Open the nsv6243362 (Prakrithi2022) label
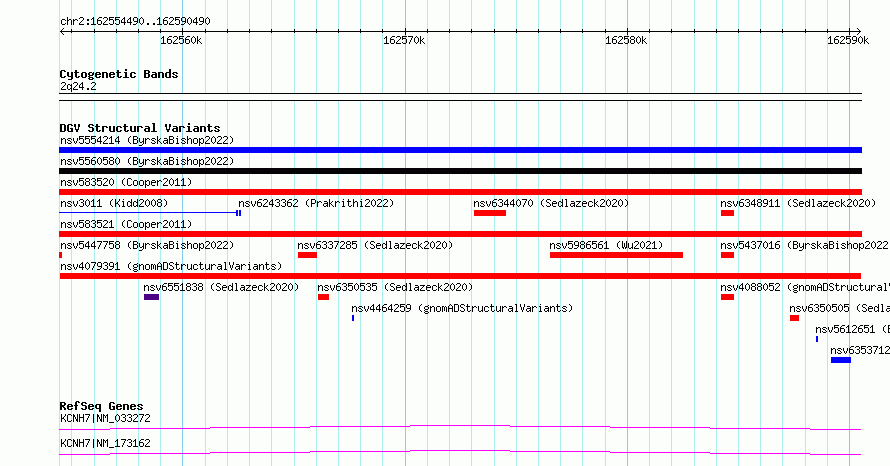 point(316,203)
